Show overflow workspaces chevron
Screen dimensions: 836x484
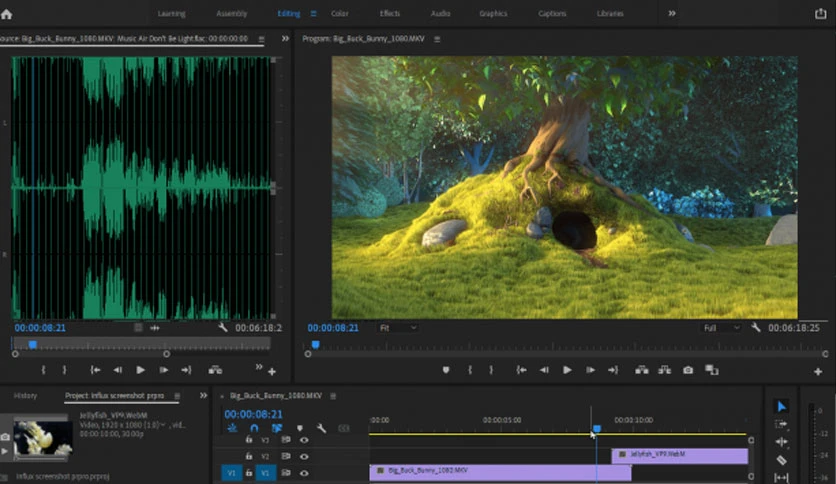[672, 14]
